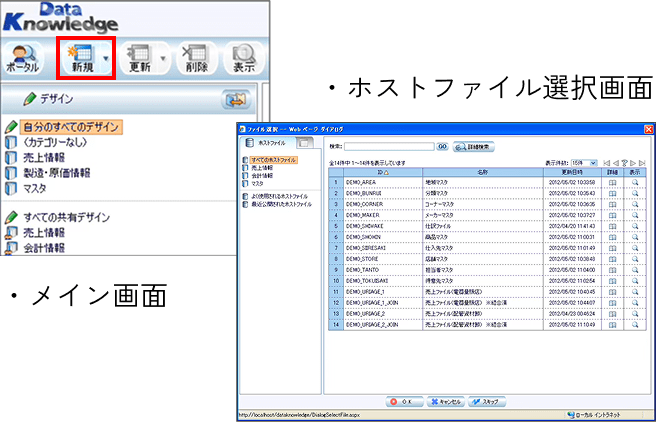The image size is (656, 422).
Task: Sort the table by 更新日時 column header
Action: pyautogui.click(x=572, y=172)
